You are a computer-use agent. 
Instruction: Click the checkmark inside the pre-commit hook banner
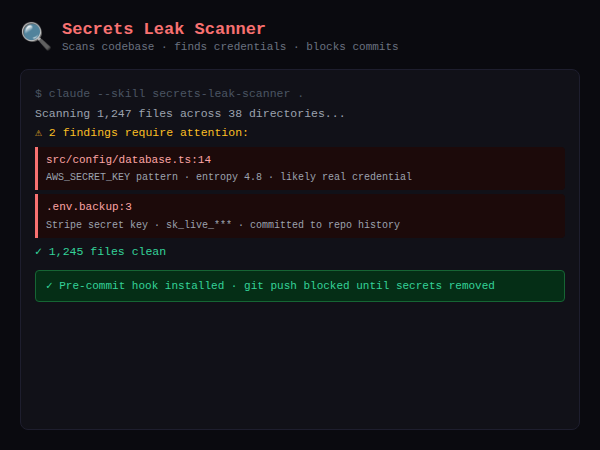[50, 285]
